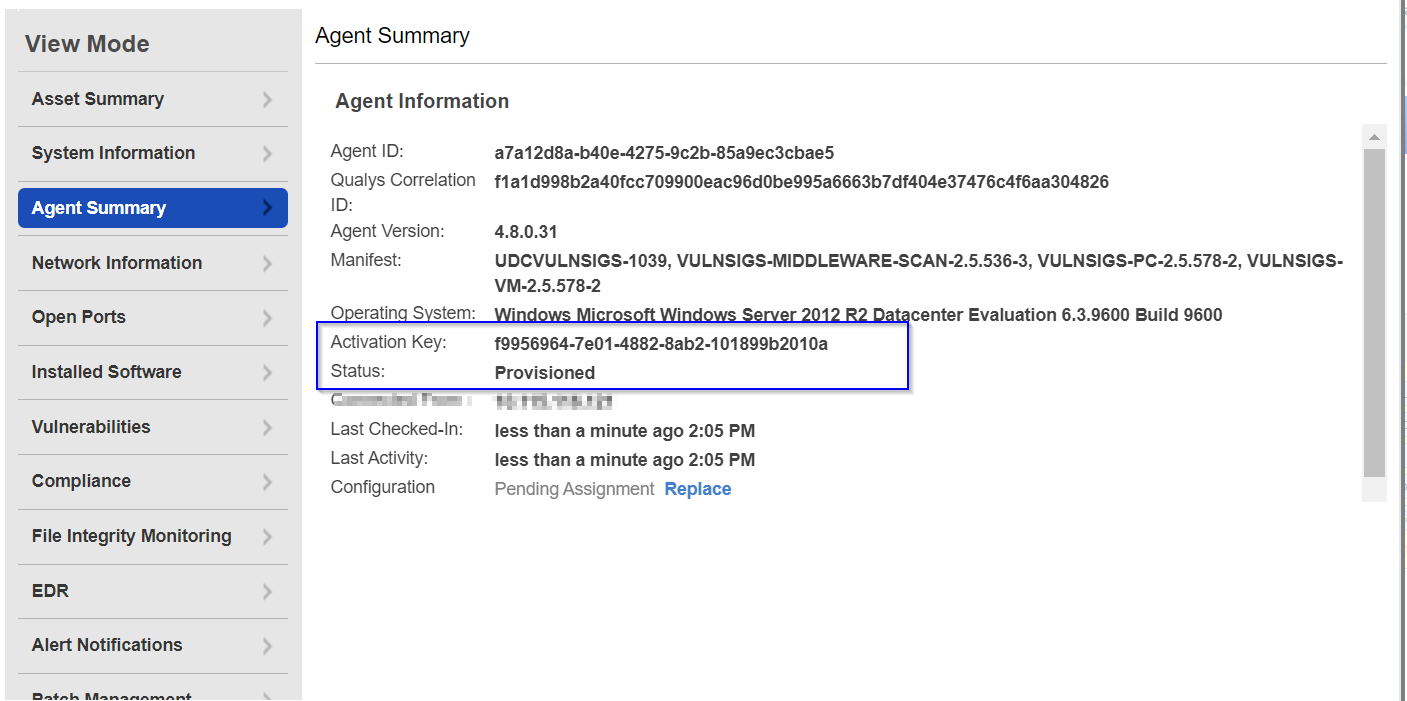Expand Alert Notifications via its chevron

point(267,646)
